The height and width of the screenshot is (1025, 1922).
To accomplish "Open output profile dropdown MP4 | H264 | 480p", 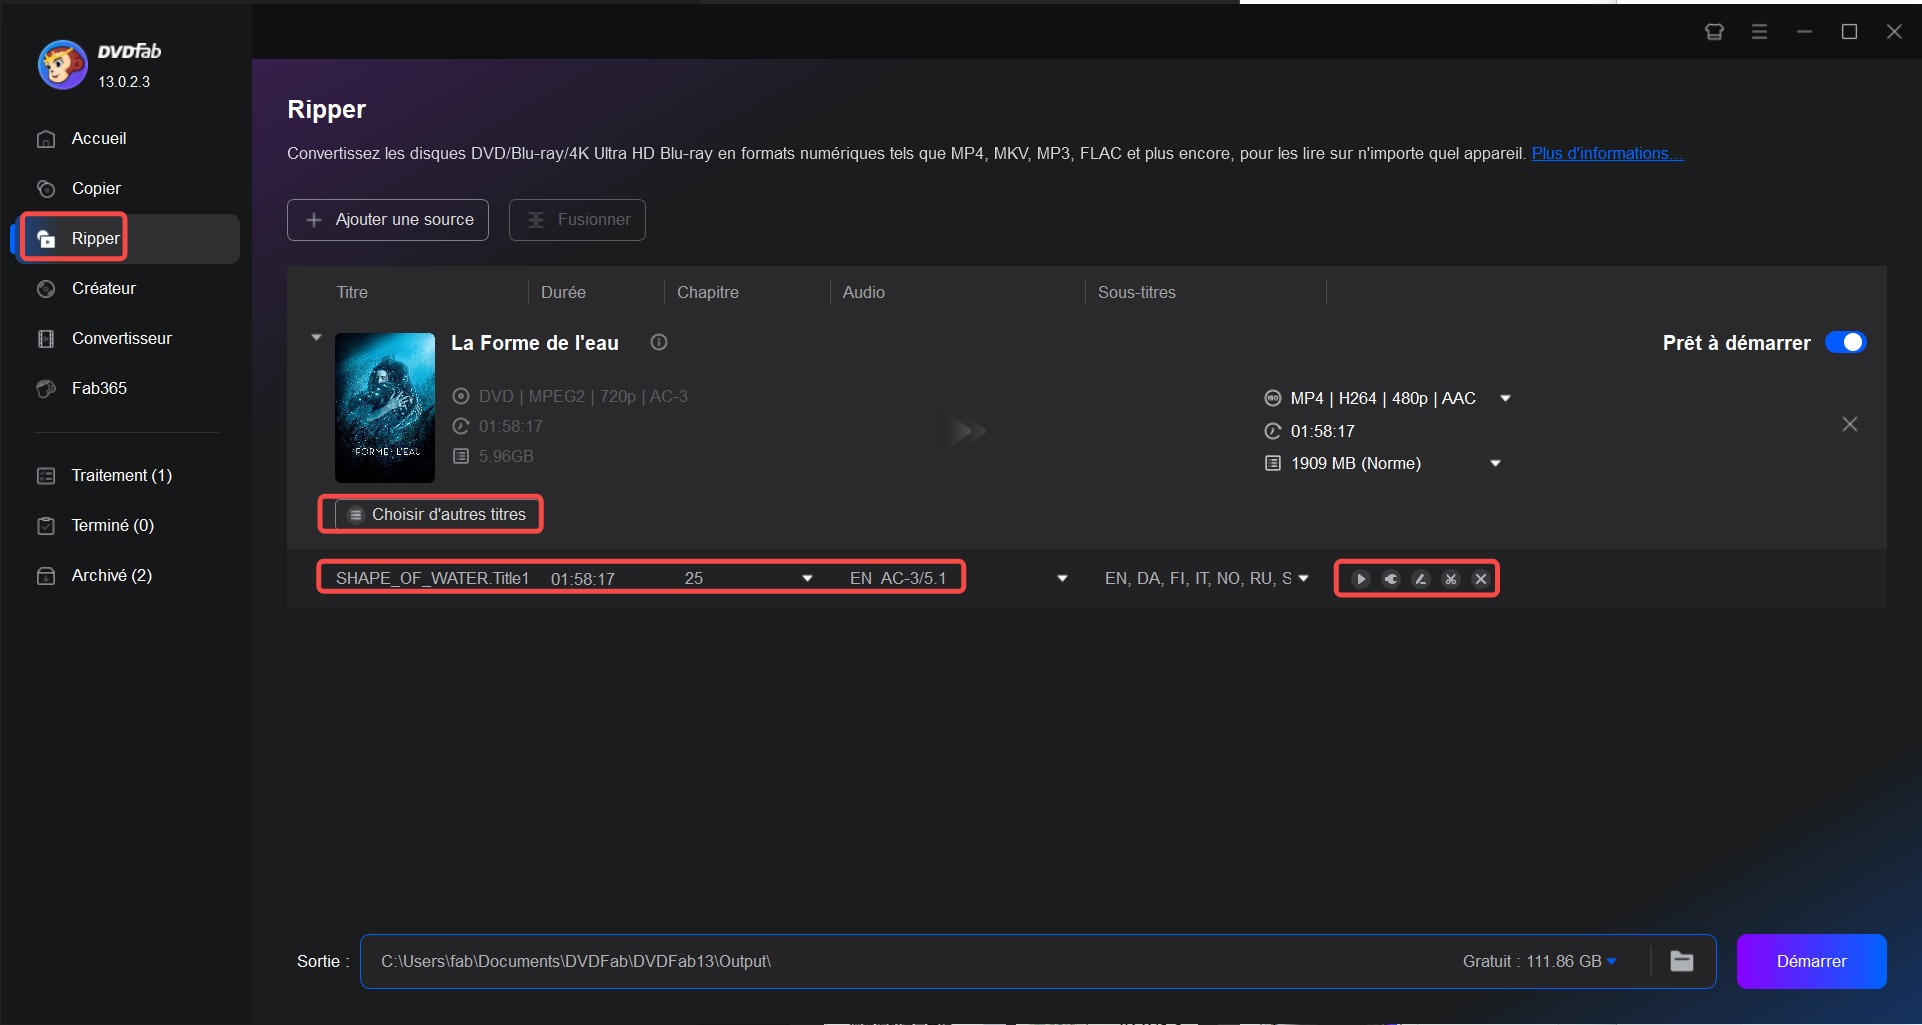I will coord(1505,398).
